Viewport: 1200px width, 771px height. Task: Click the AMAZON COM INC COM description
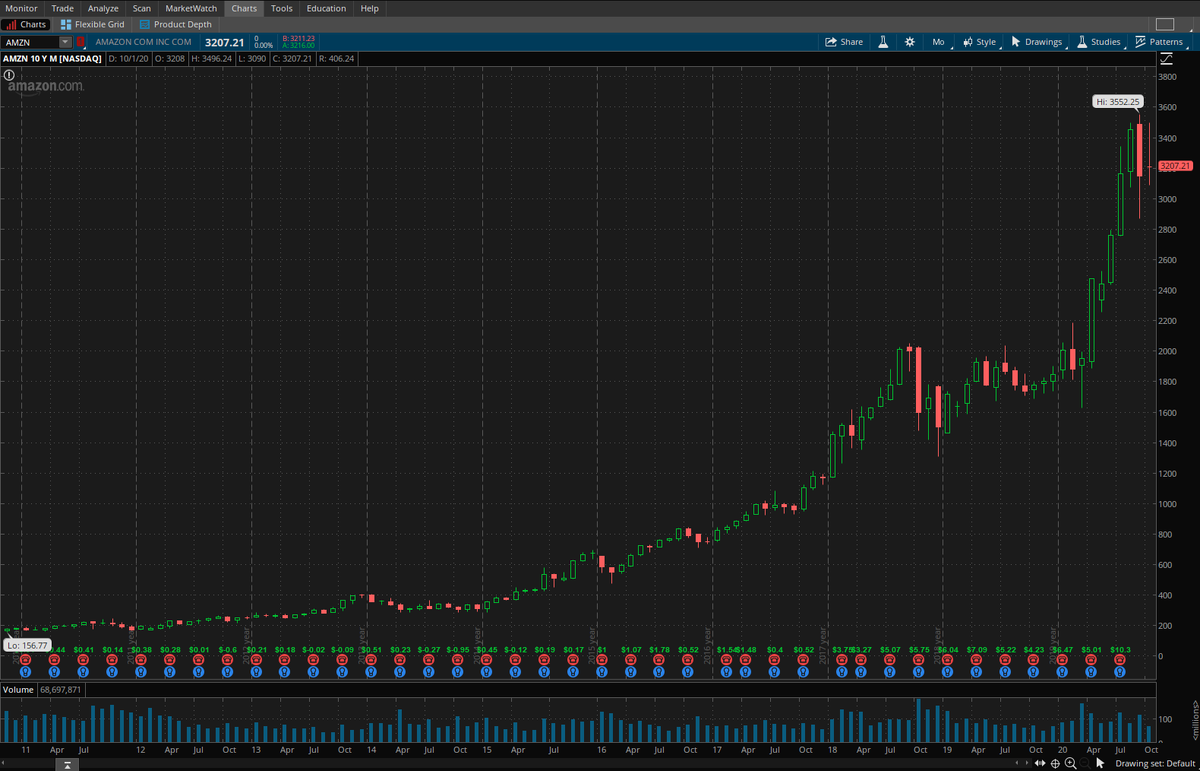[143, 42]
